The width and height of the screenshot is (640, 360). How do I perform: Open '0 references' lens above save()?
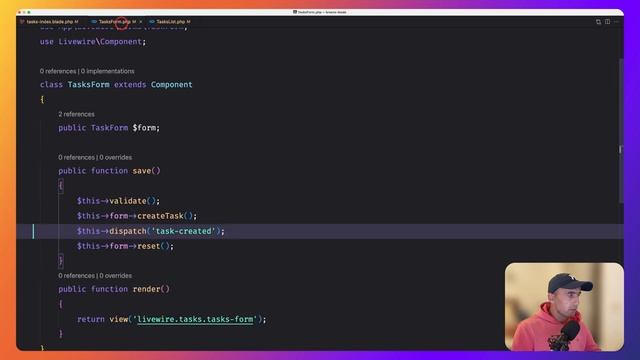tap(76, 157)
